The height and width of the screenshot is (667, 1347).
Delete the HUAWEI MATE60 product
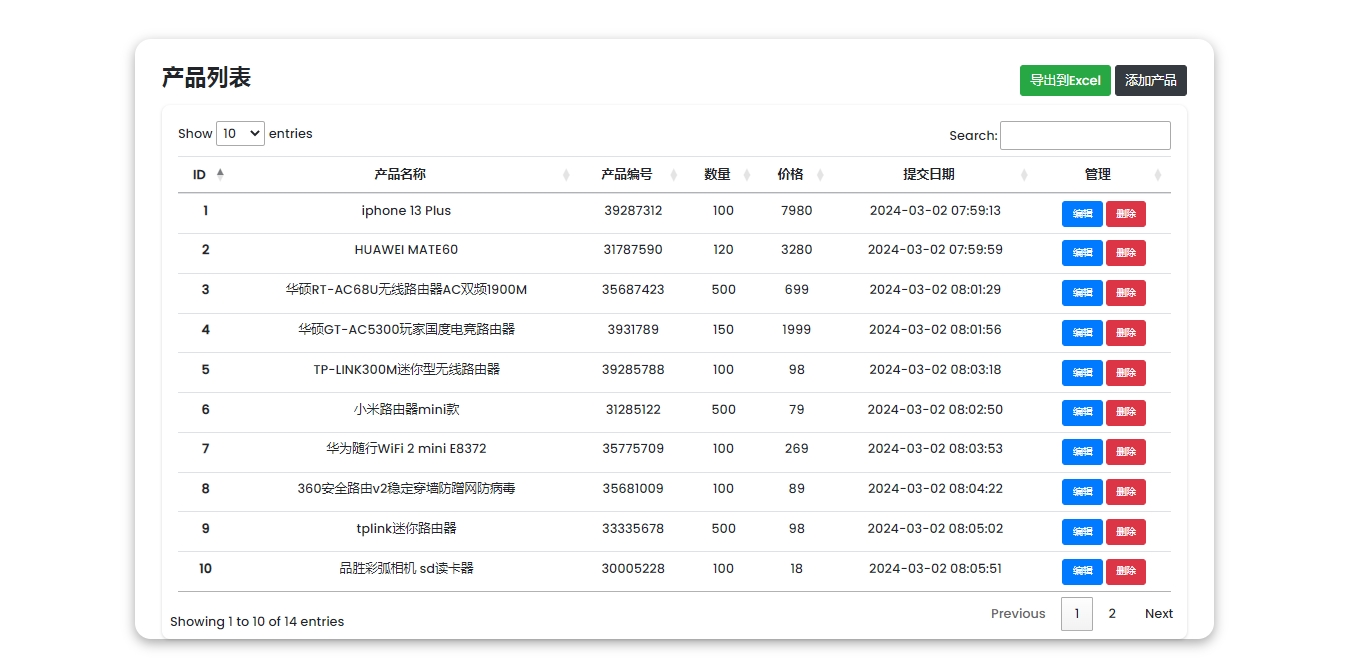[x=1126, y=253]
